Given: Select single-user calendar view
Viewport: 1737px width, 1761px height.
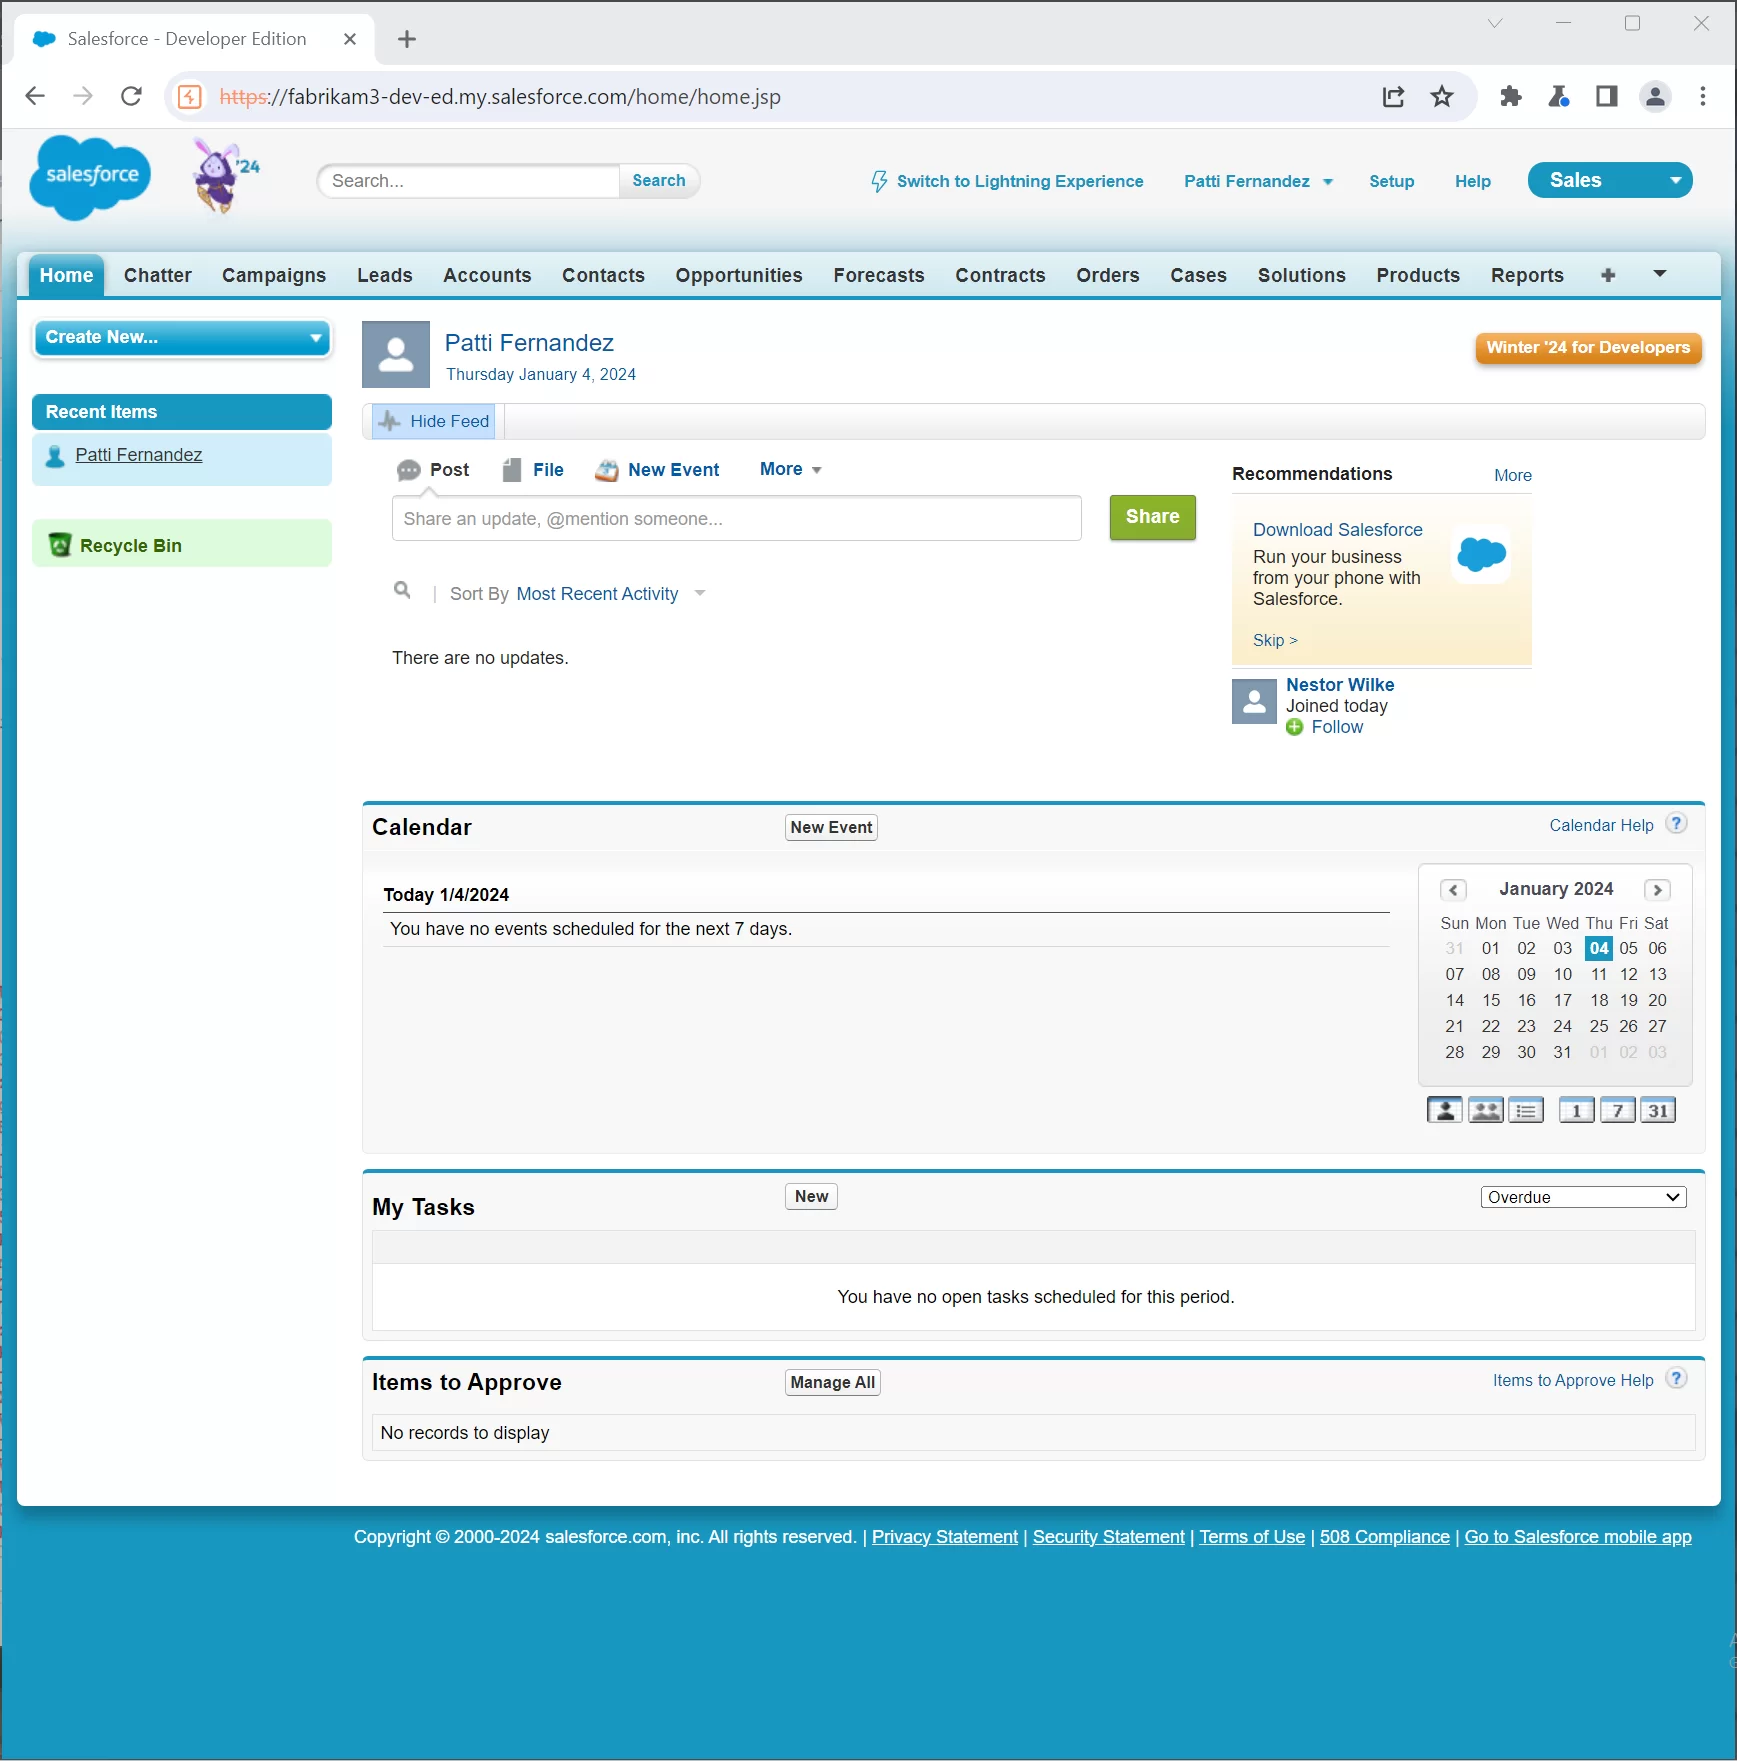Looking at the screenshot, I should coord(1444,1109).
